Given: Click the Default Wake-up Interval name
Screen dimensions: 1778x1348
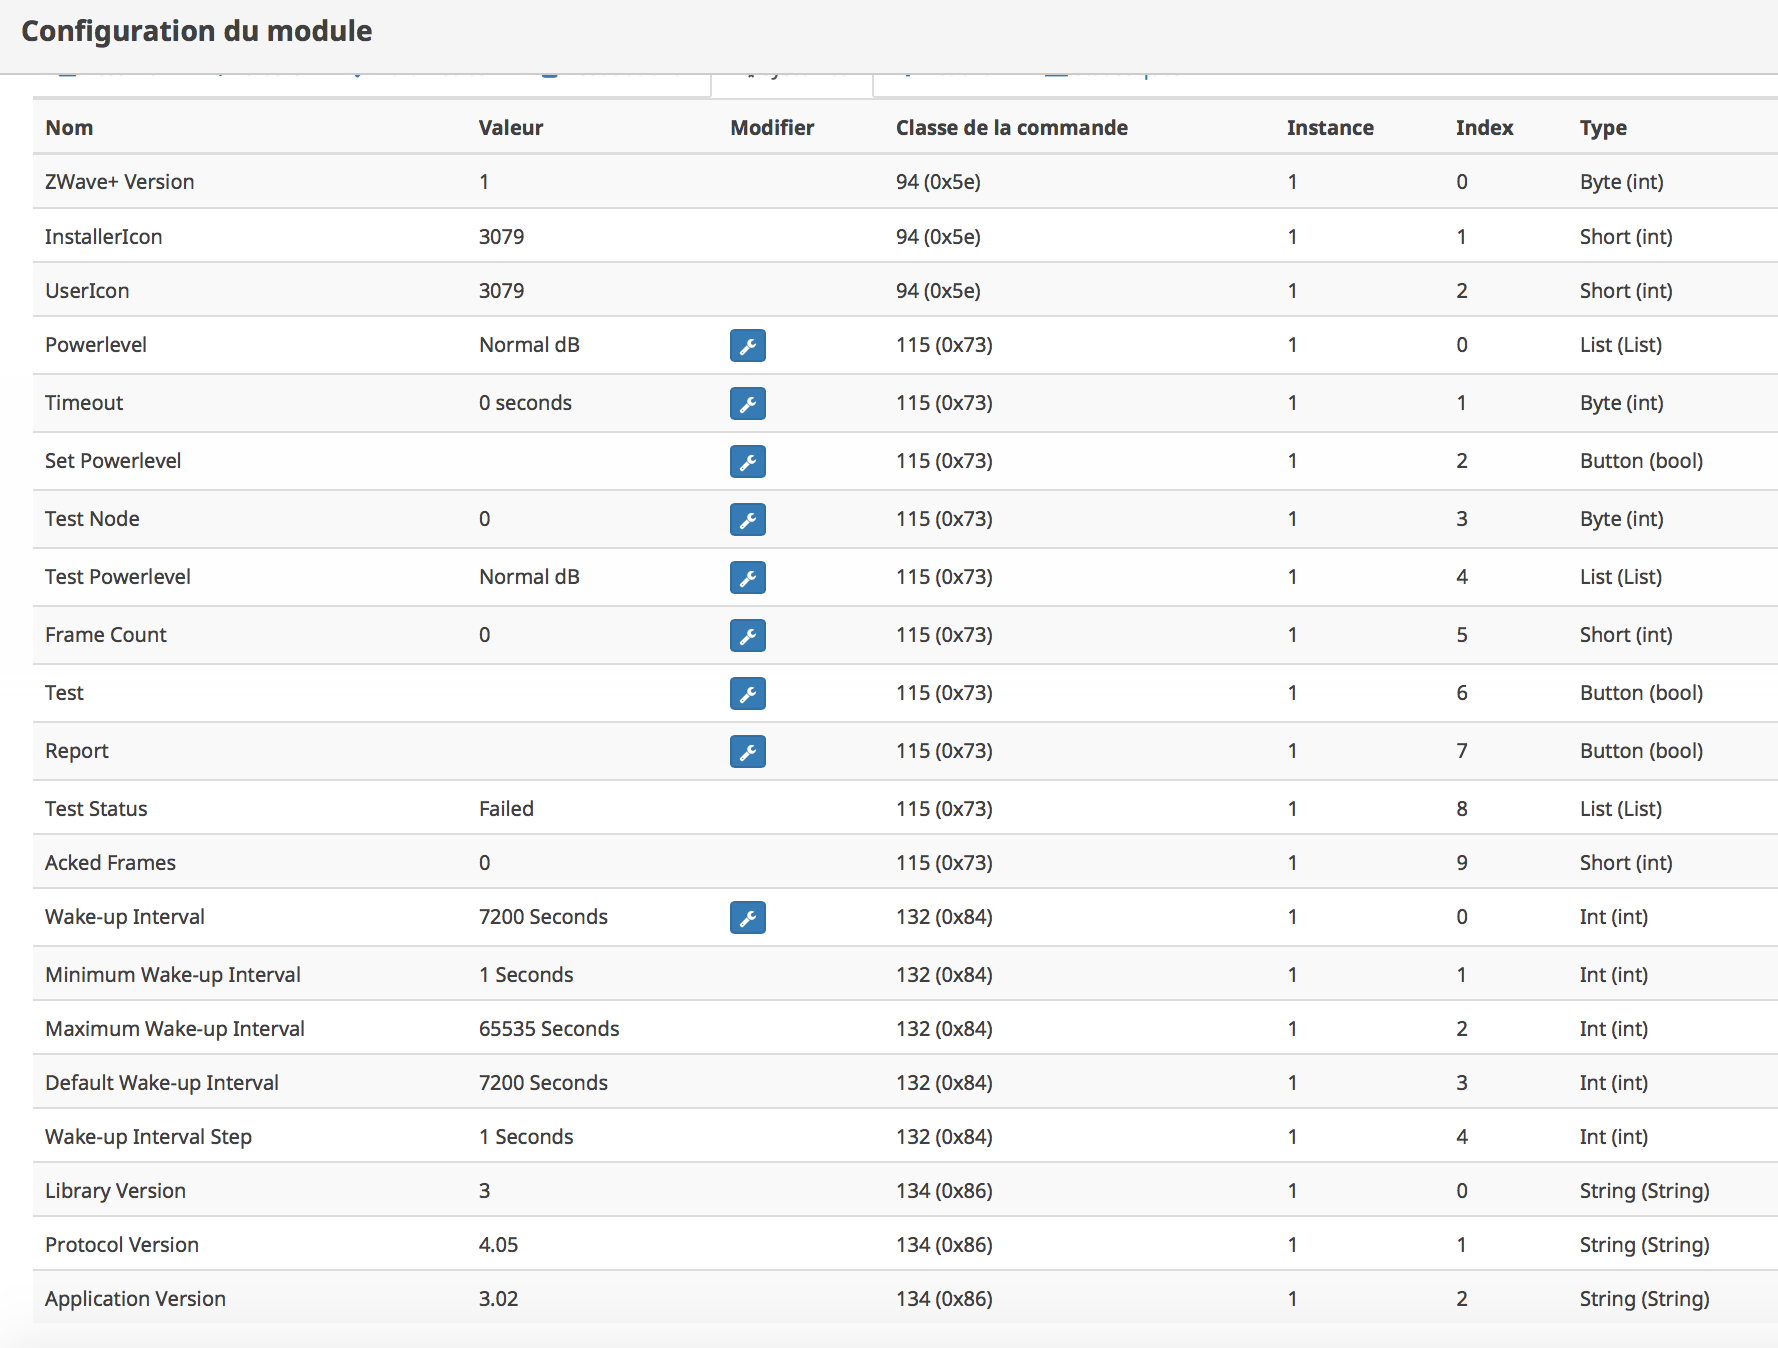Looking at the screenshot, I should (x=162, y=1083).
